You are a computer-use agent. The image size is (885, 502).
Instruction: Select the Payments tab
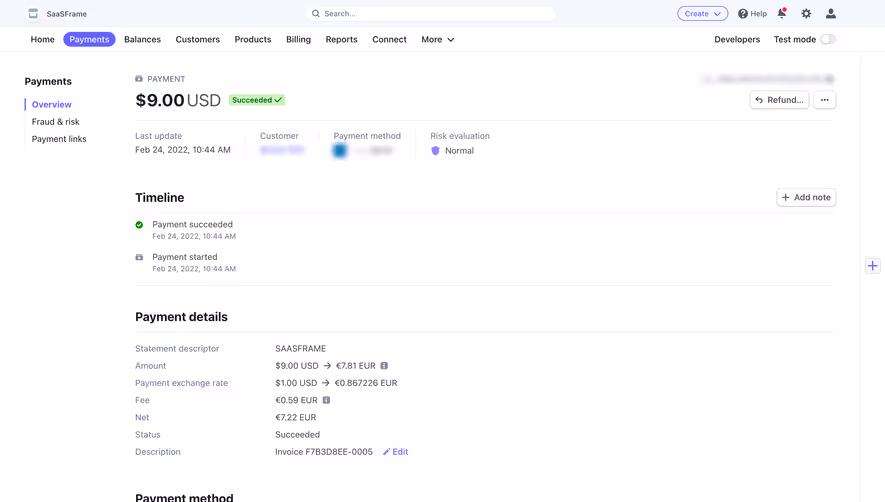(x=89, y=40)
